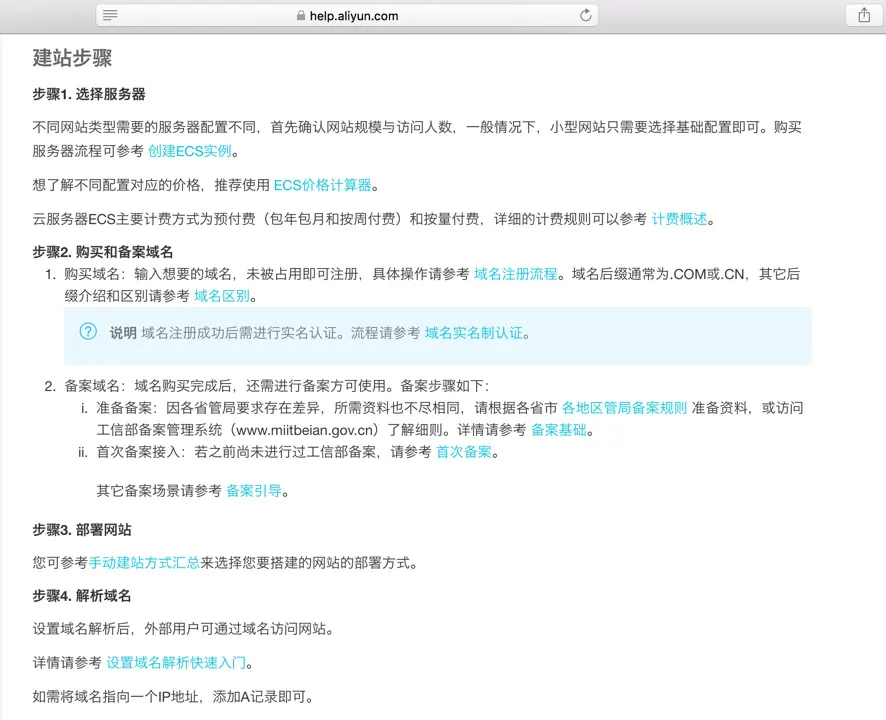The height and width of the screenshot is (720, 886).
Task: Click the text 设置域名解析后，外部用户可通过域名访问网站
Action: pyautogui.click(x=179, y=629)
